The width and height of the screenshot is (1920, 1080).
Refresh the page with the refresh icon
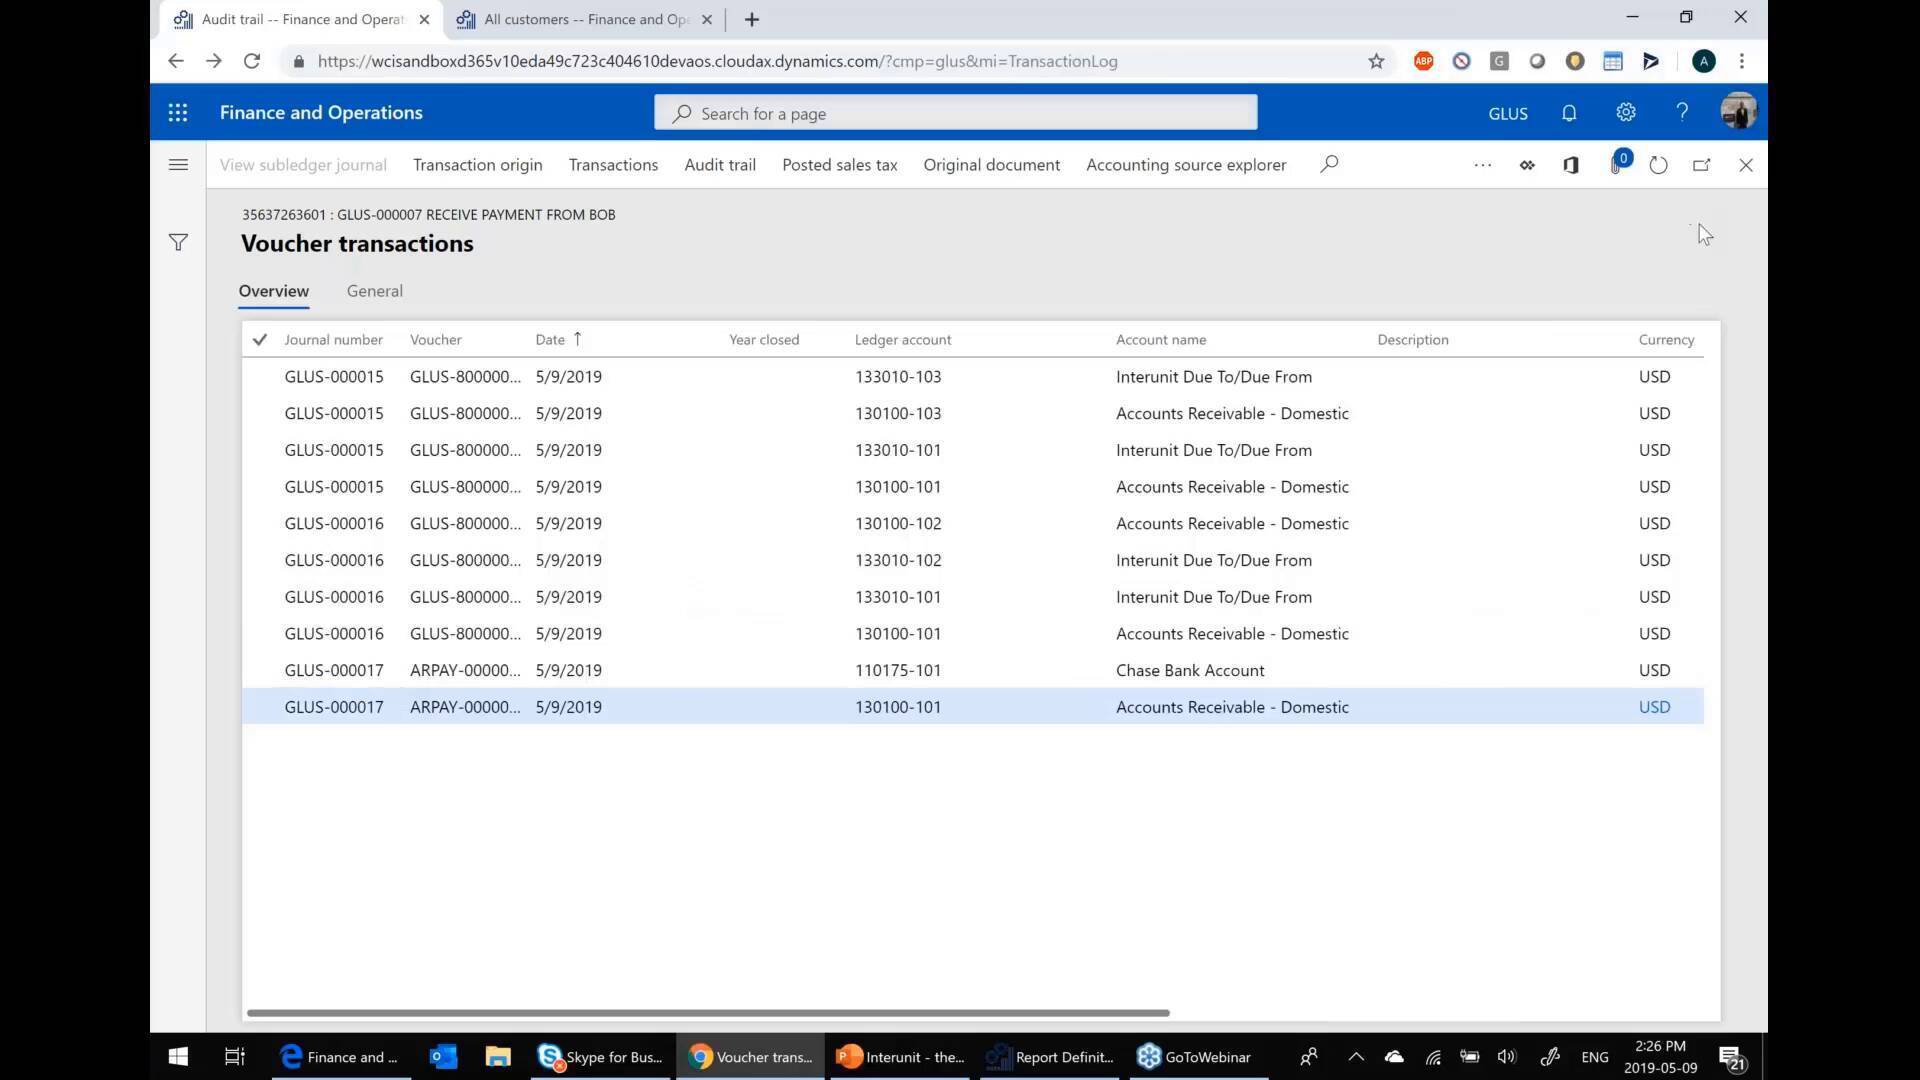click(x=1658, y=164)
